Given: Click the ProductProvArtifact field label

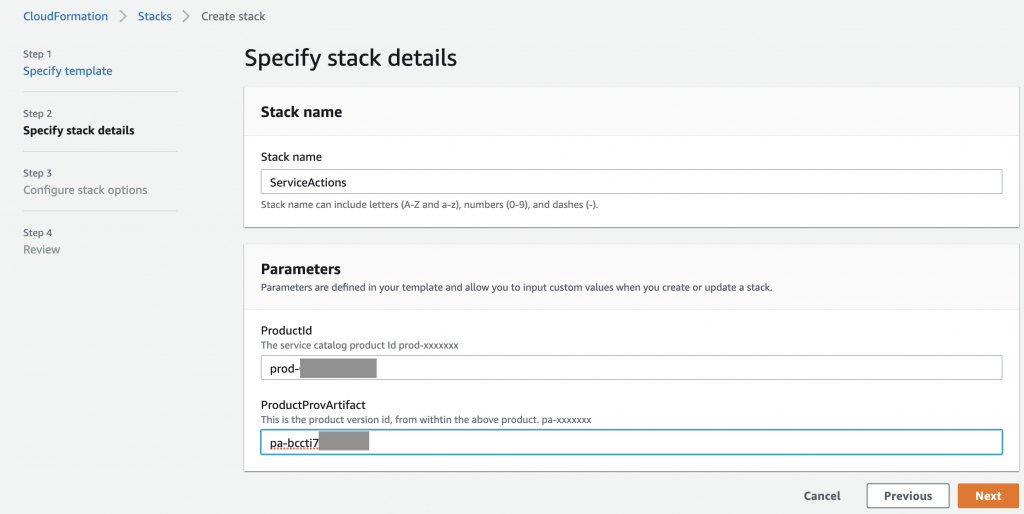Looking at the screenshot, I should 313,405.
